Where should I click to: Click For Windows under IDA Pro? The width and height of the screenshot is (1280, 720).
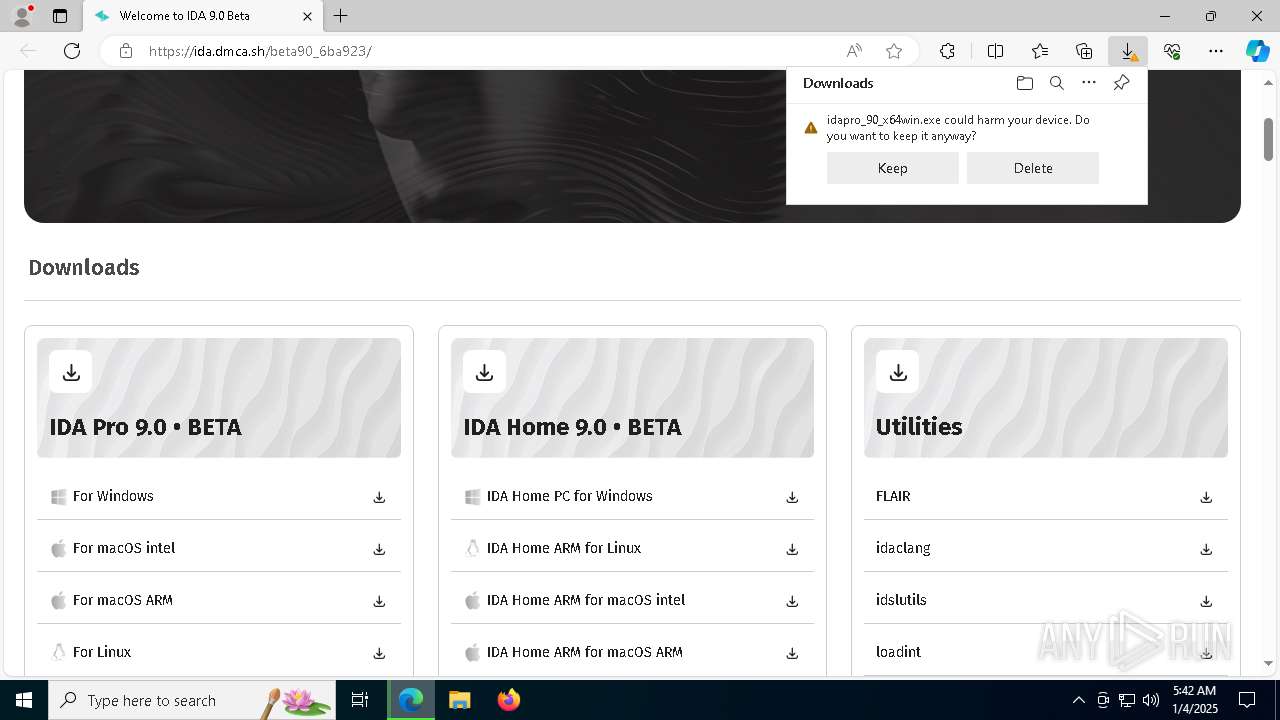pyautogui.click(x=113, y=496)
